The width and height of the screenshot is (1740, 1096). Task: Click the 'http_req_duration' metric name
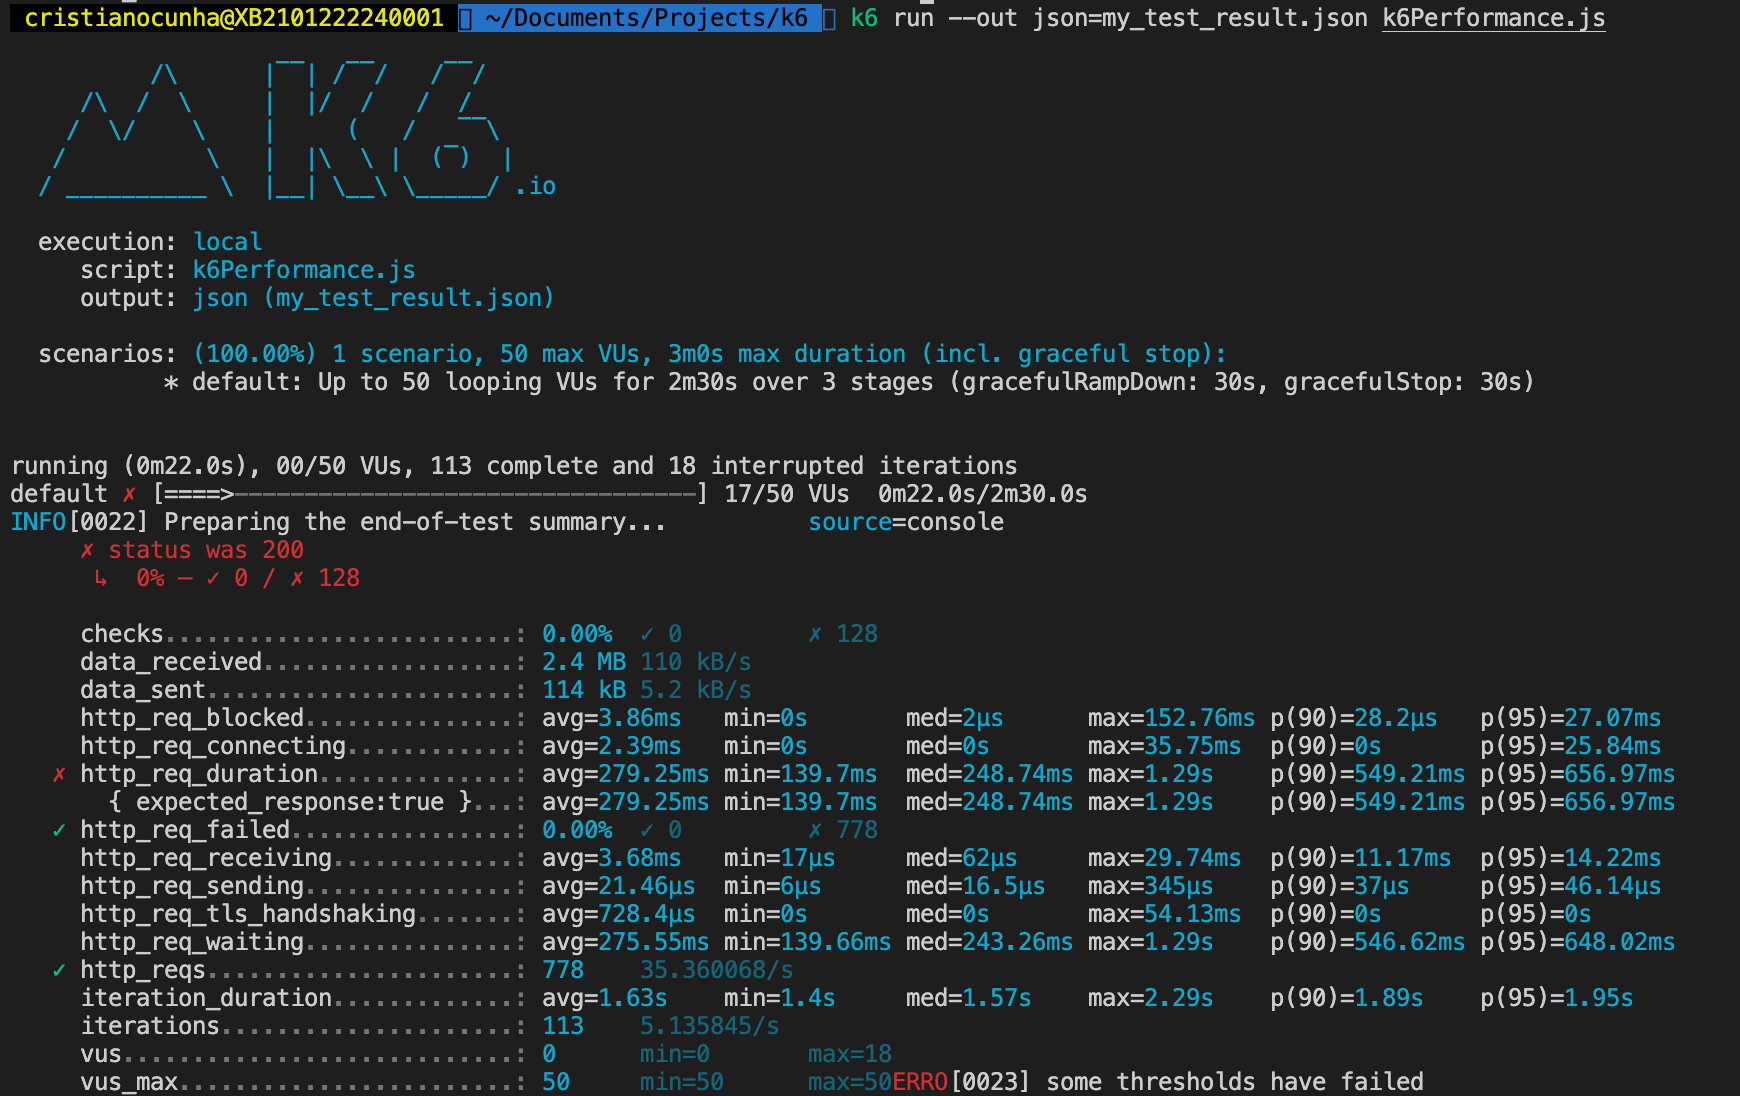(199, 774)
